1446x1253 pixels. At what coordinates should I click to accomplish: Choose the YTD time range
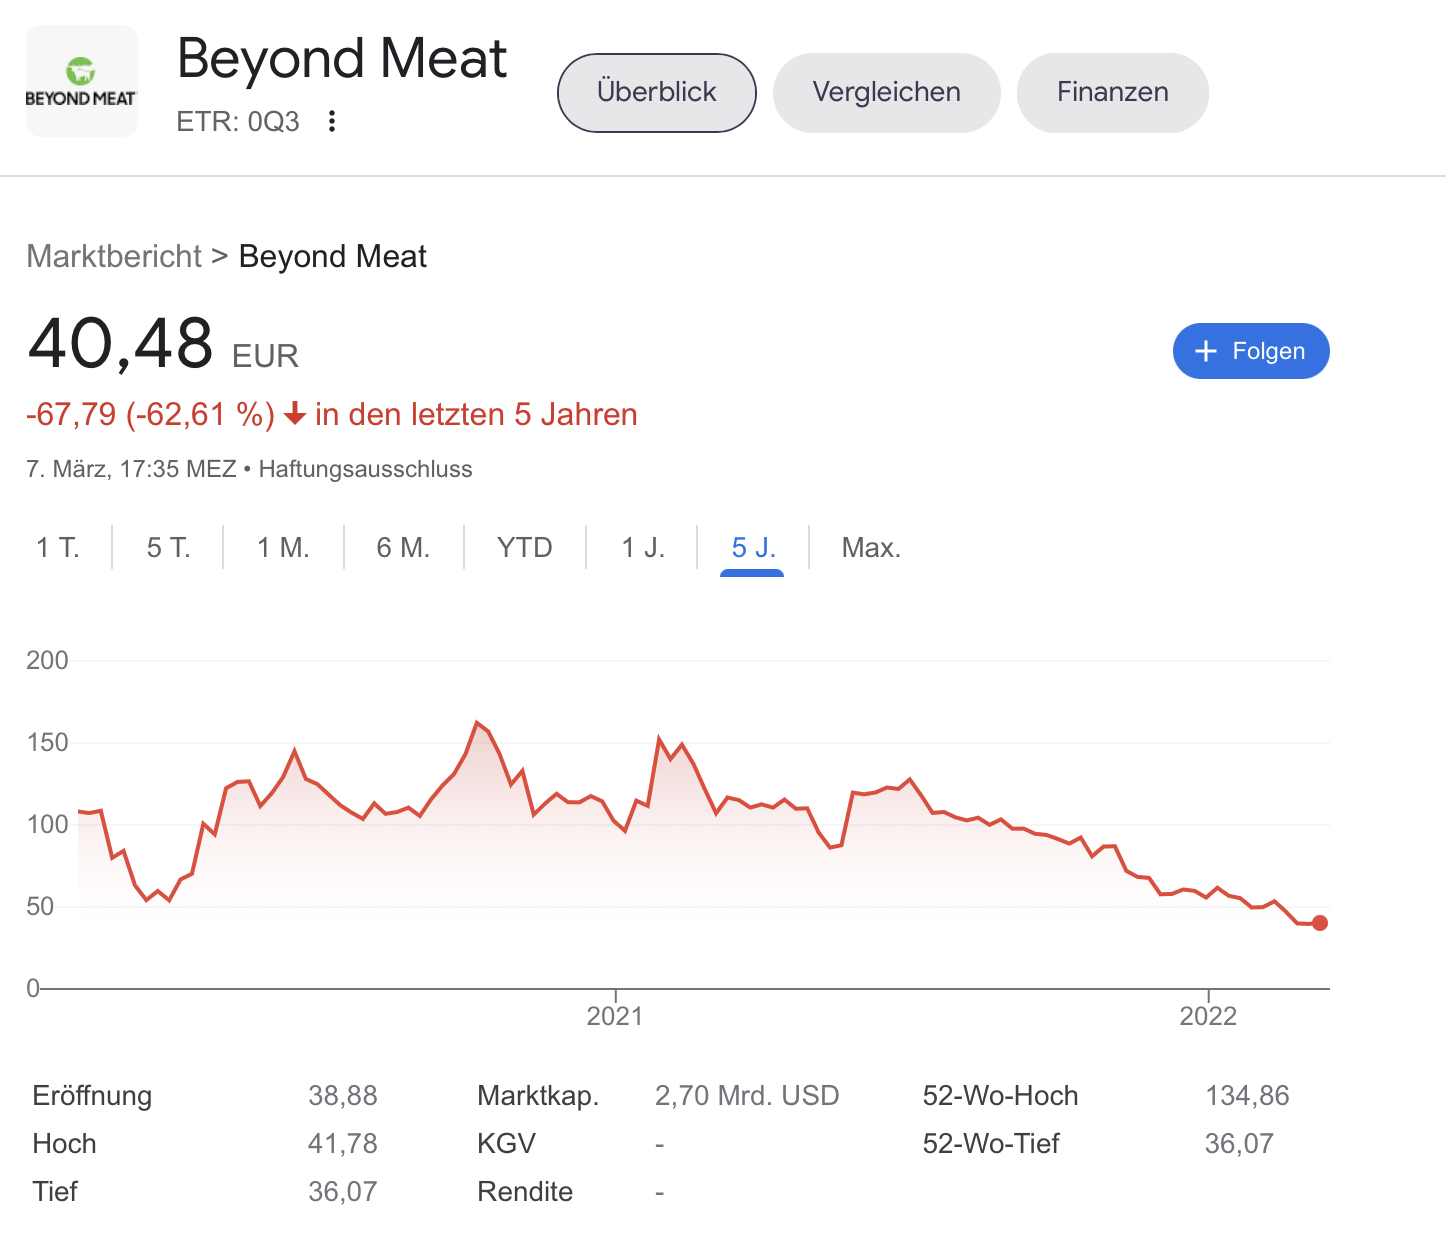(x=524, y=548)
